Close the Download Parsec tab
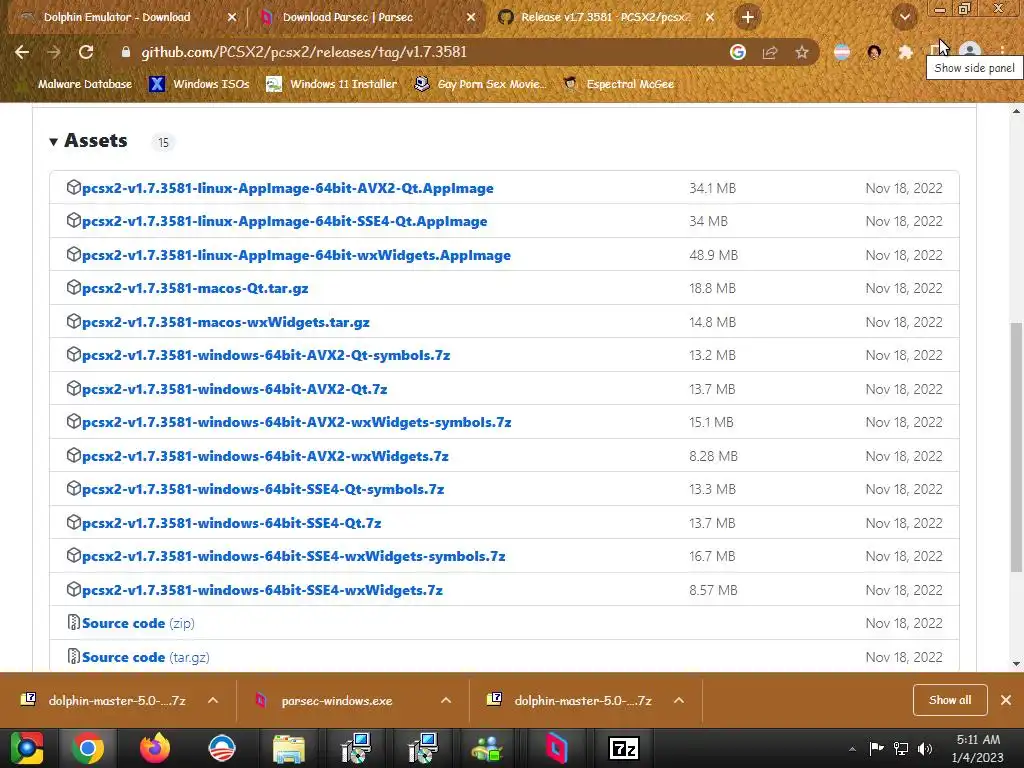 (471, 18)
